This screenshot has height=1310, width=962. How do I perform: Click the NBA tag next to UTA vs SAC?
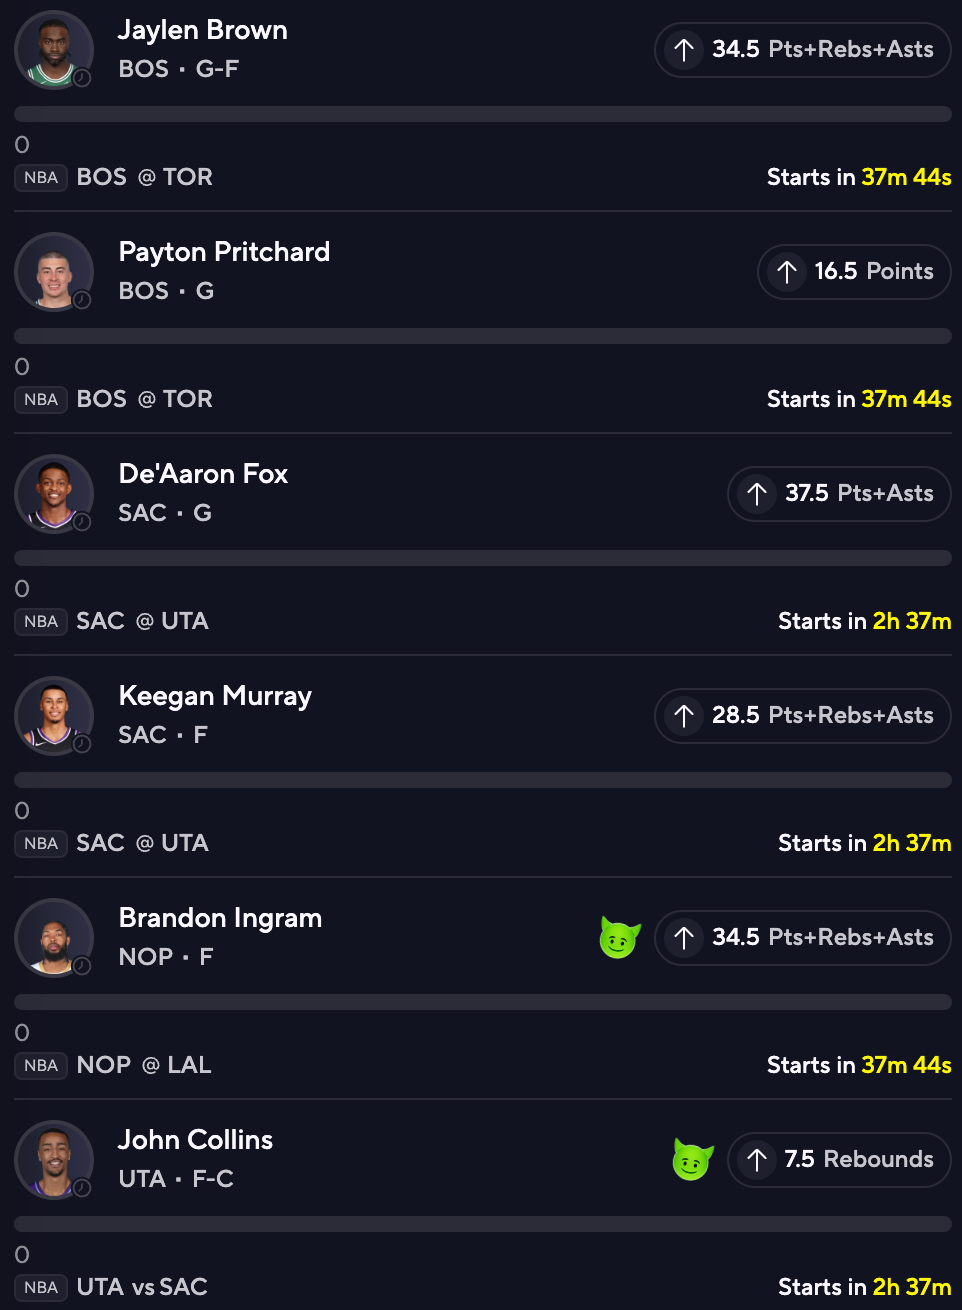point(41,1288)
